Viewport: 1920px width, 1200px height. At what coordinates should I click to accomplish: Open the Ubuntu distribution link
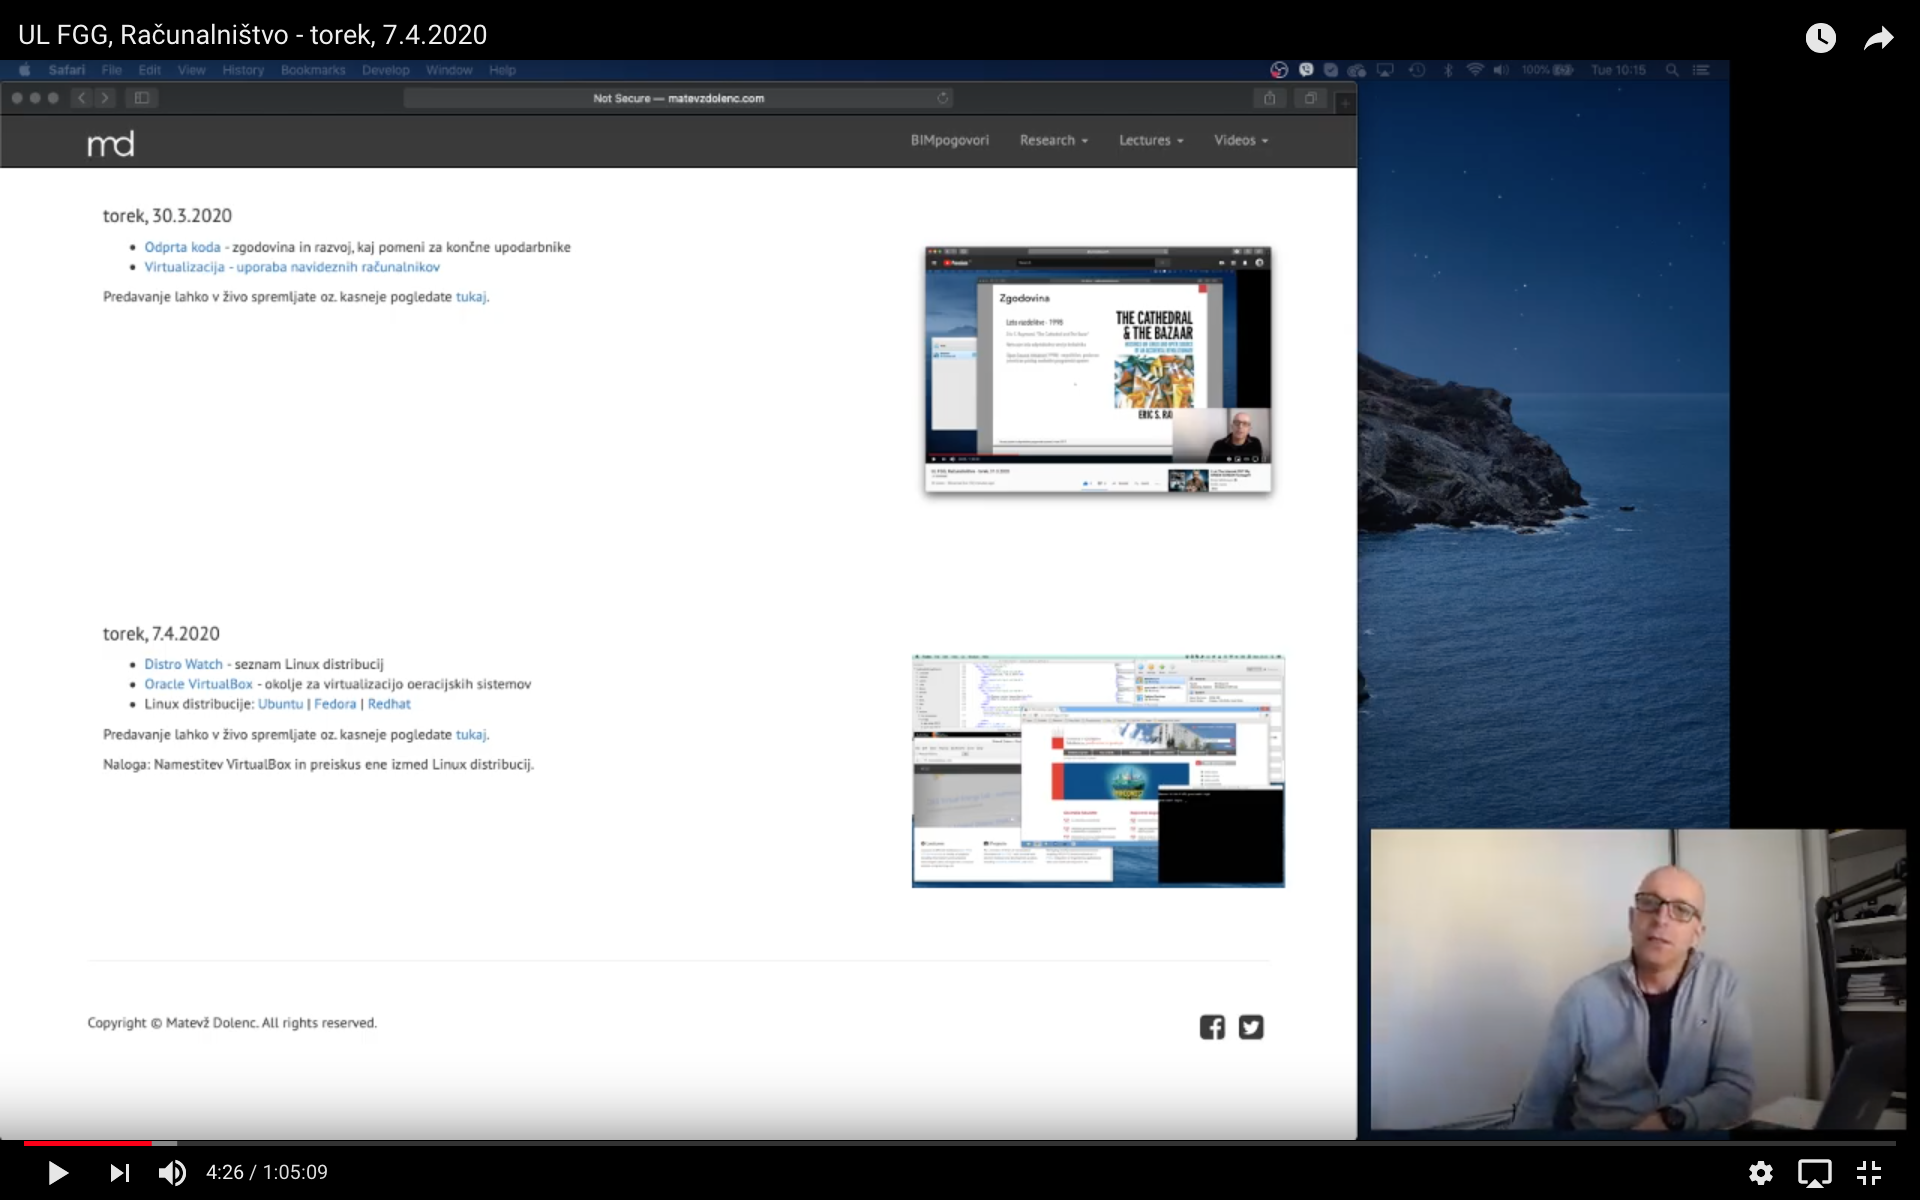click(x=280, y=704)
